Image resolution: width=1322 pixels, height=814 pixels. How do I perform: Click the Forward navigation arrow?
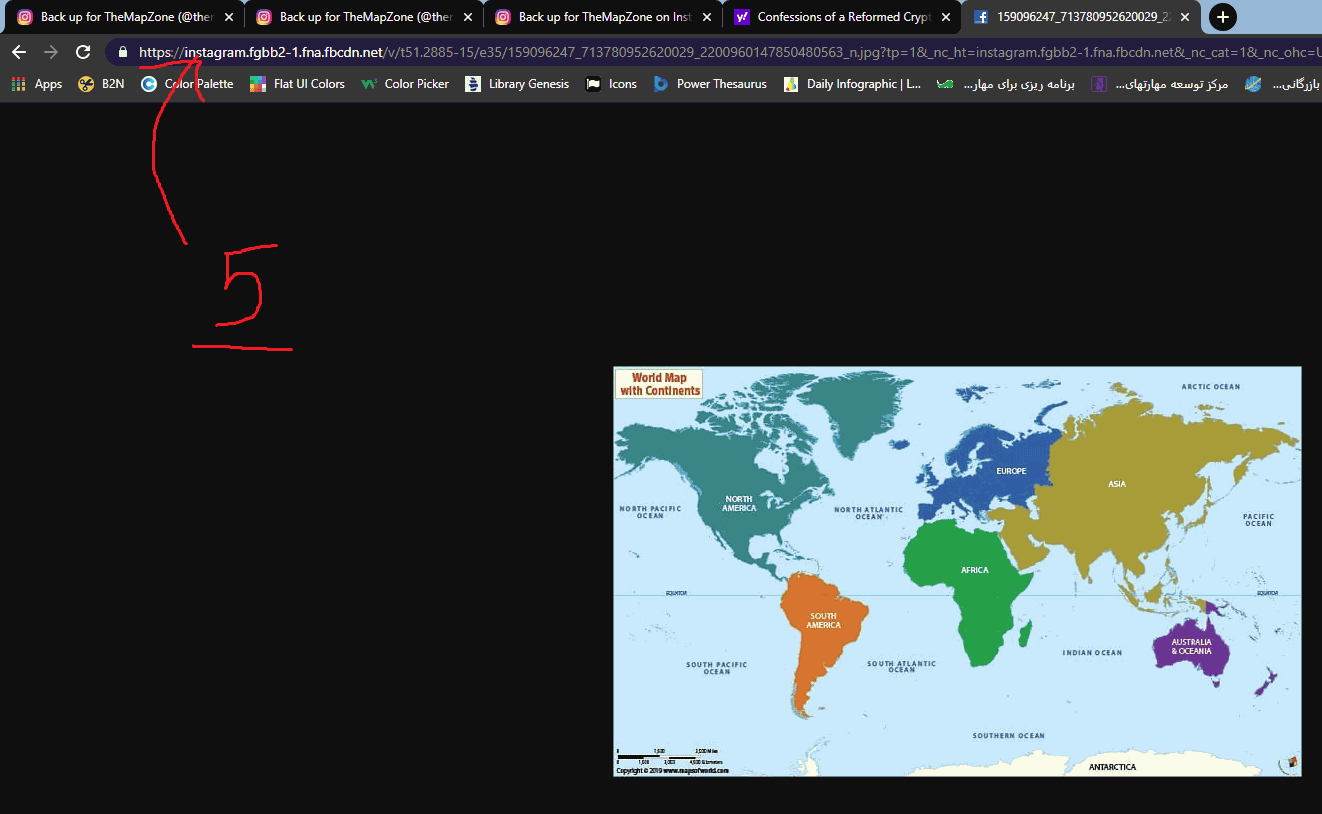tap(51, 52)
